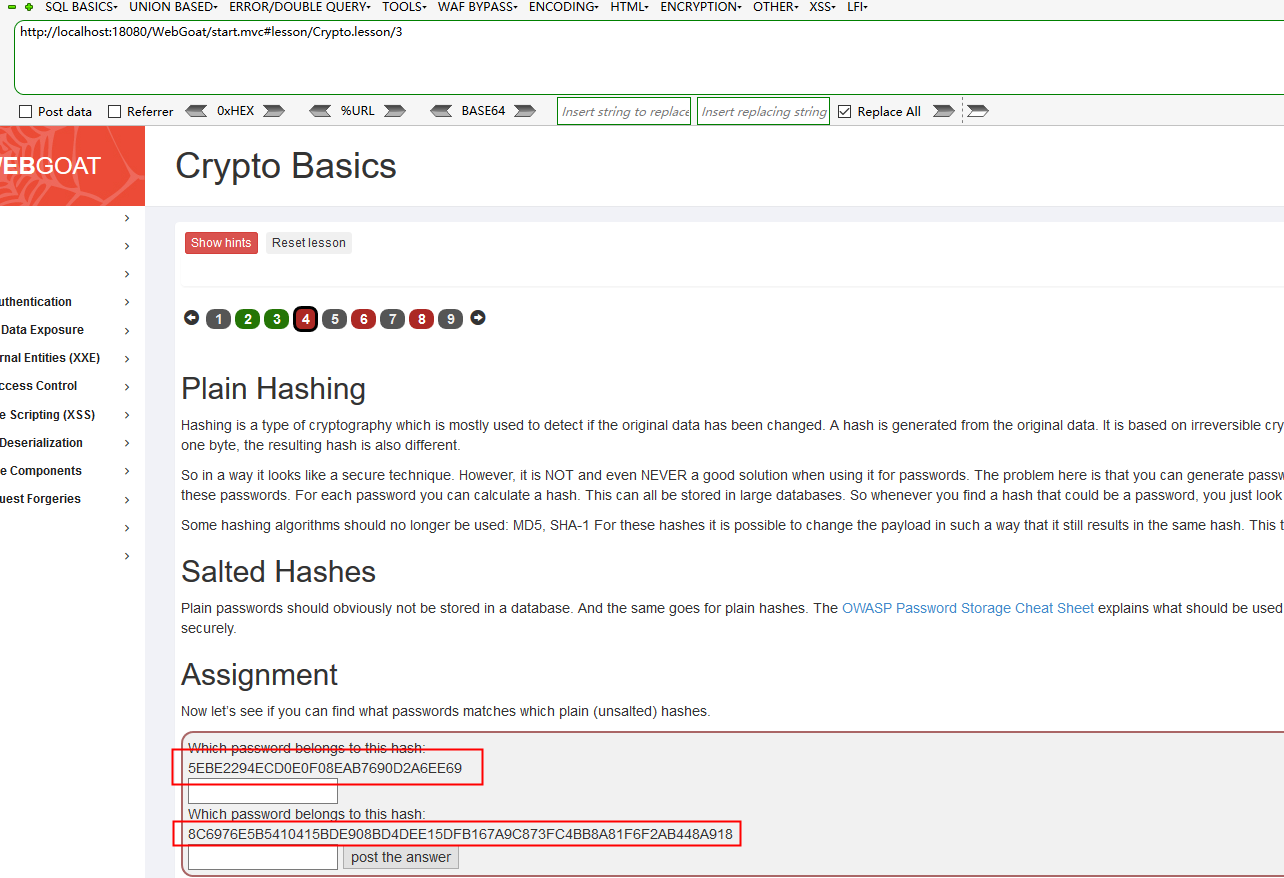Open lesson page 8
Screen dimensions: 1284x878
coord(422,319)
